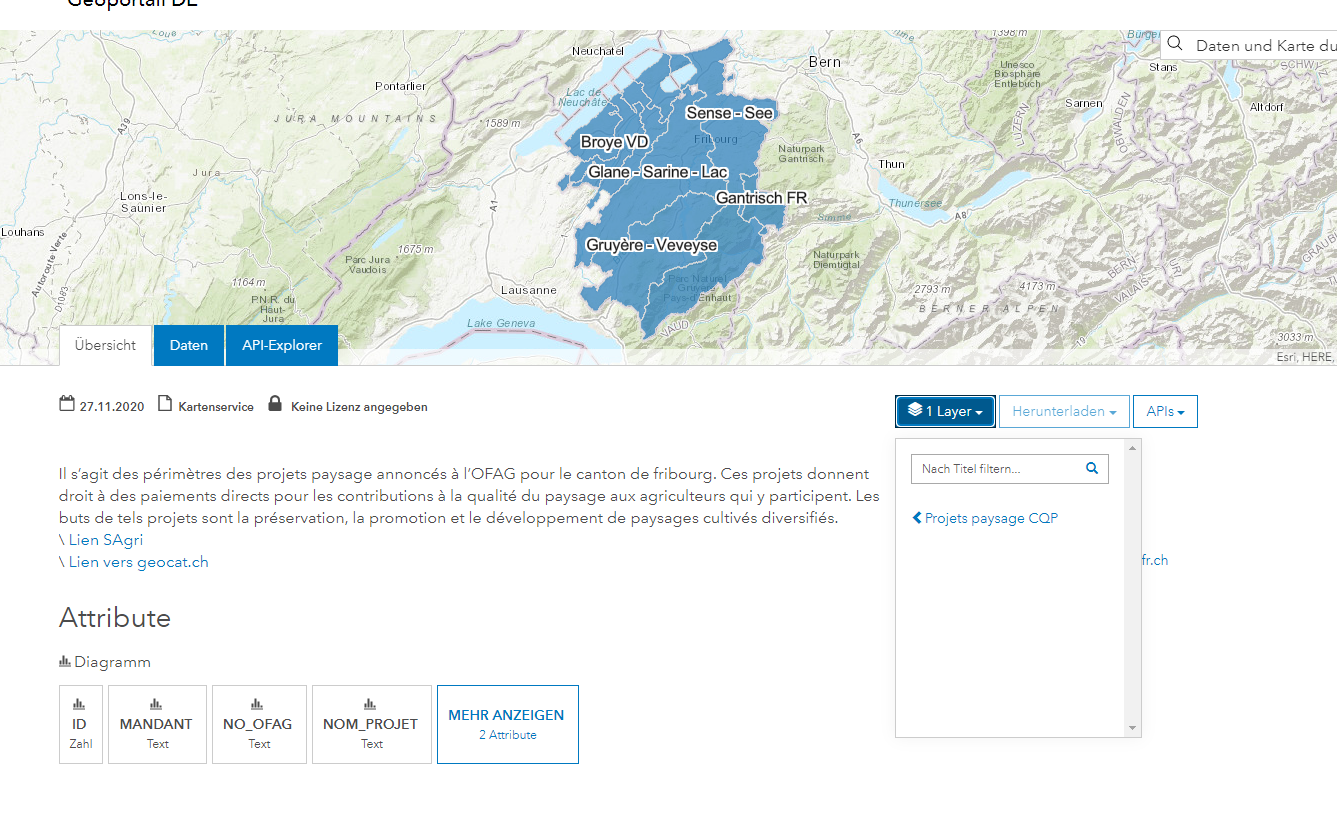Click the Attribute heading
Viewport: 1337px width, 832px height.
click(115, 618)
